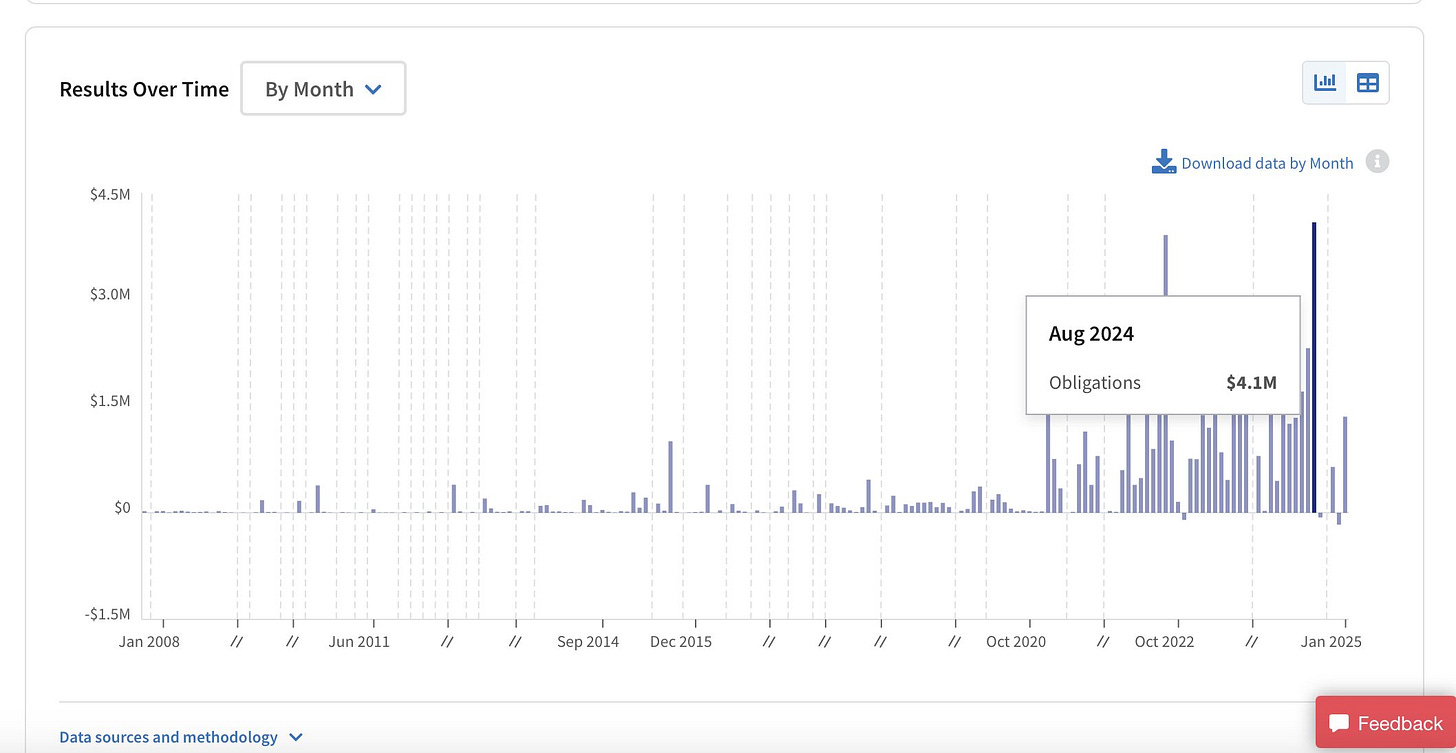The height and width of the screenshot is (753, 1456).
Task: Switch to the table view
Action: 1367,83
